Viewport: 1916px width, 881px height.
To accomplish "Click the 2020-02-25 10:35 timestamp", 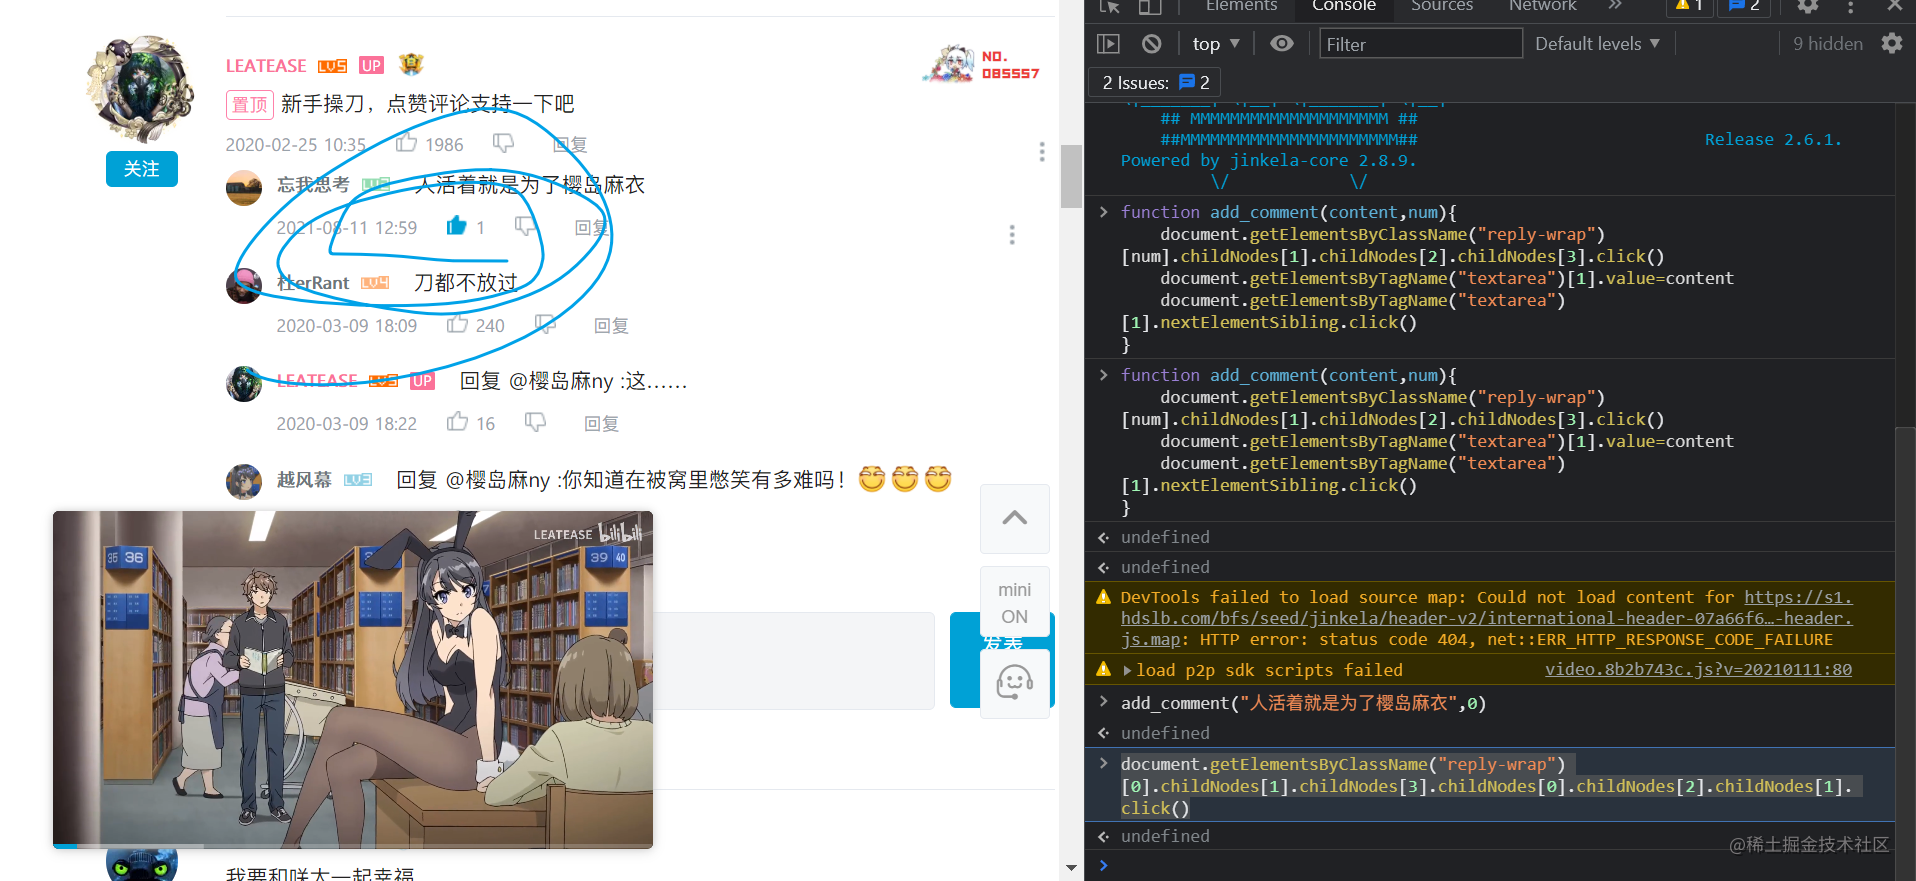I will click(296, 145).
